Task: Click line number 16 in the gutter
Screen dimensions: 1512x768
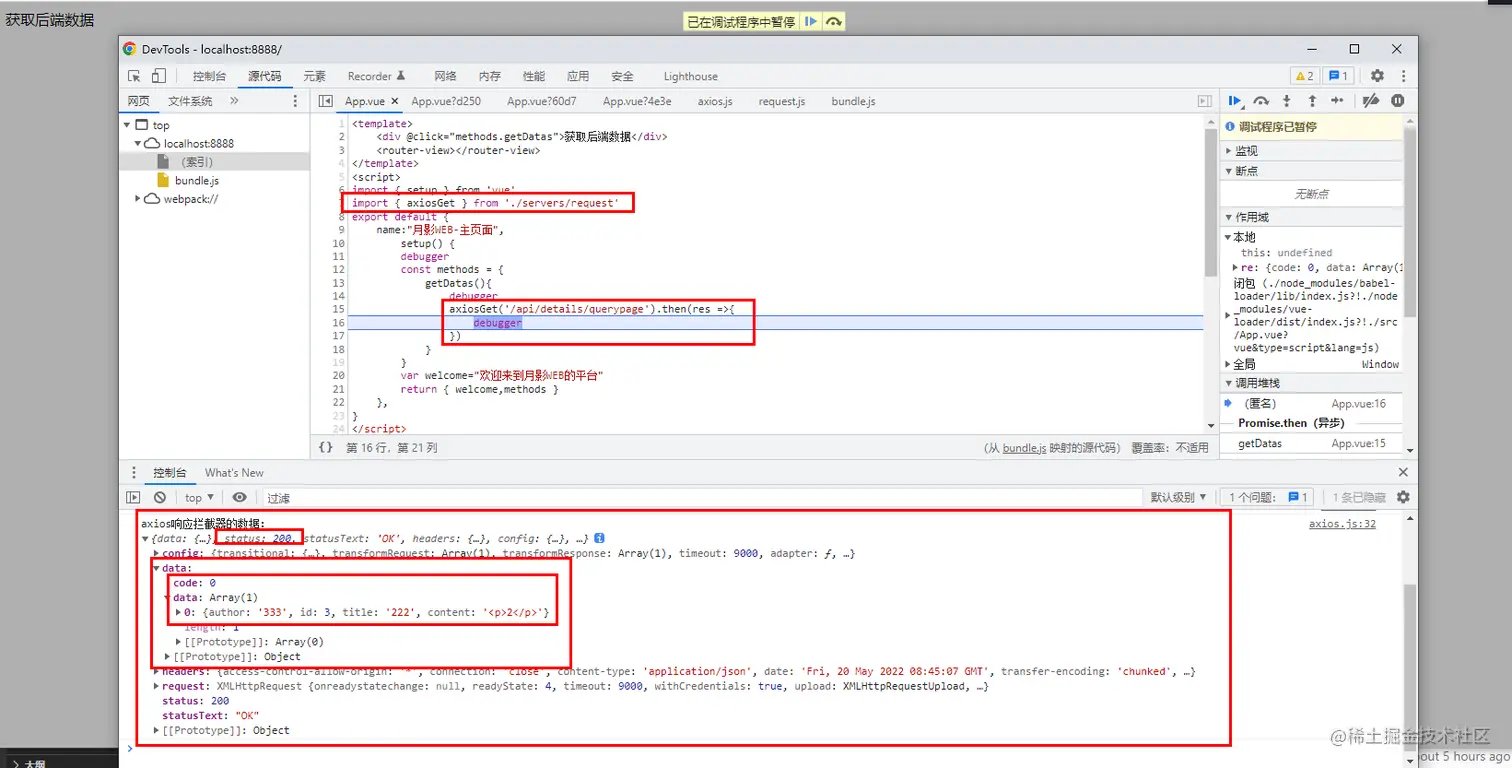Action: click(339, 323)
